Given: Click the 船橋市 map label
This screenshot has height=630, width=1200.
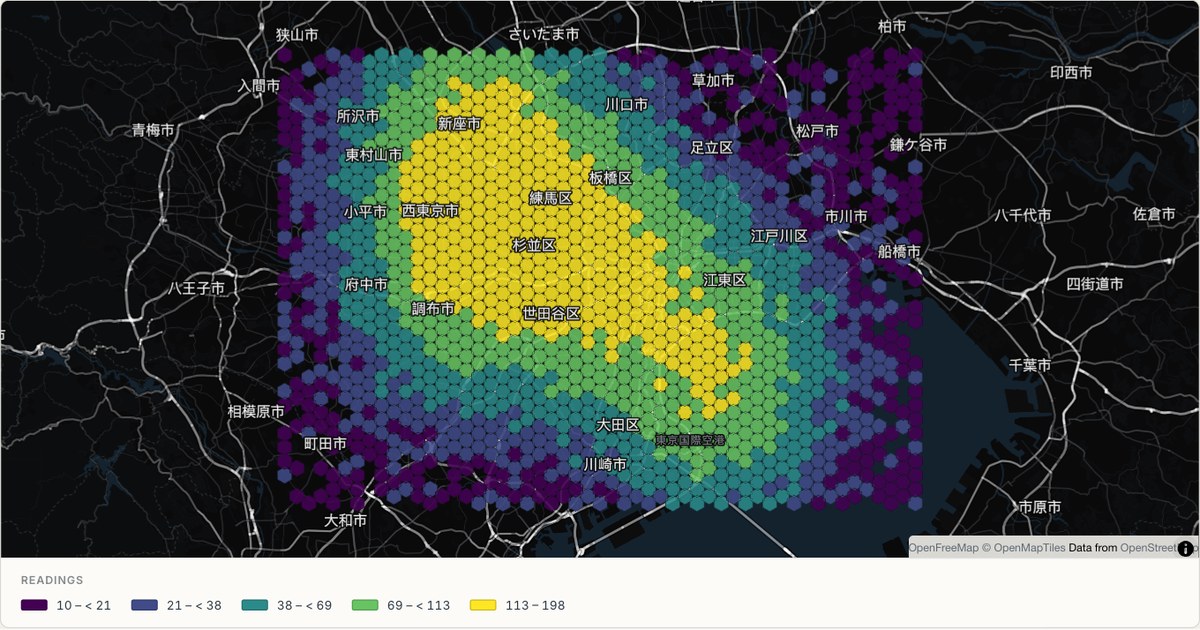Looking at the screenshot, I should tap(899, 252).
